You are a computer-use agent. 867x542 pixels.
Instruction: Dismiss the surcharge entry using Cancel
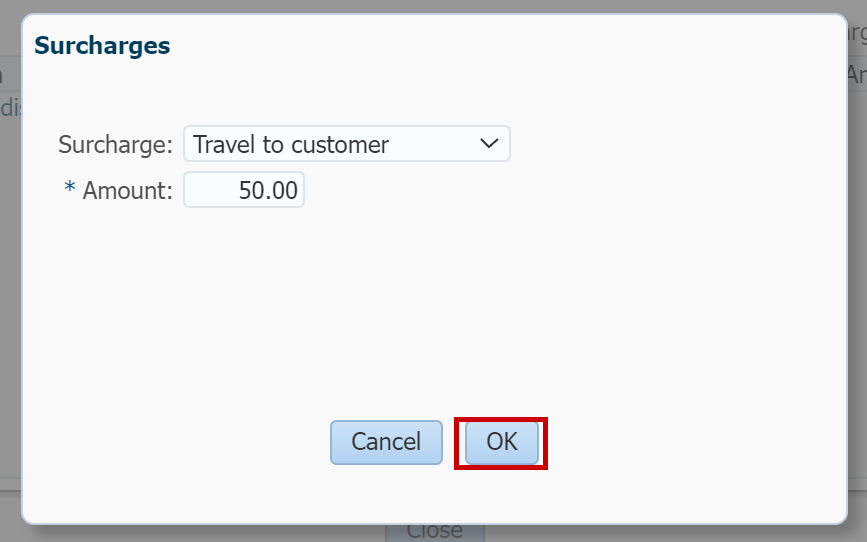click(x=386, y=442)
